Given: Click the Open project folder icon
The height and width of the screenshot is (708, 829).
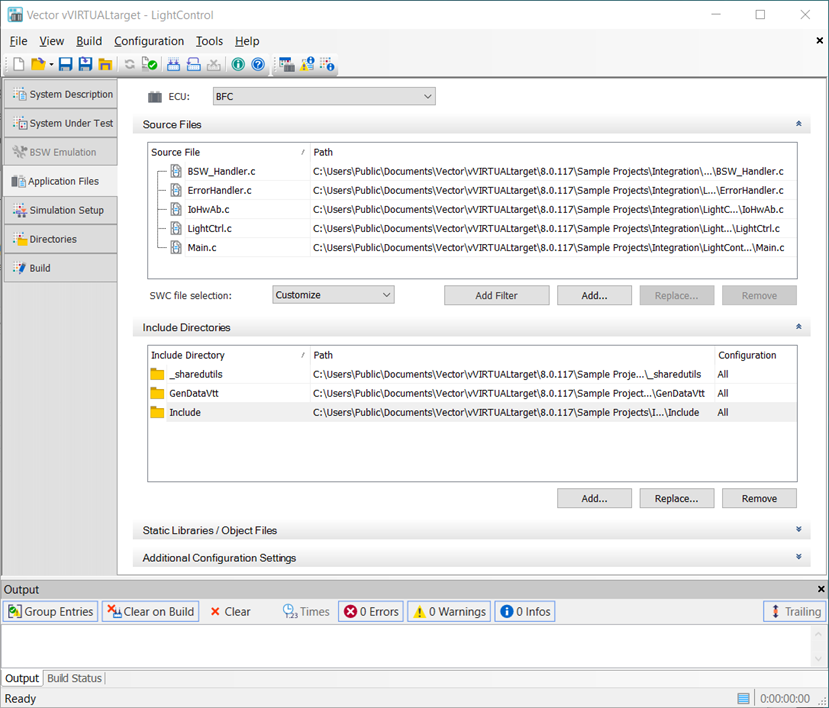Looking at the screenshot, I should tap(38, 65).
